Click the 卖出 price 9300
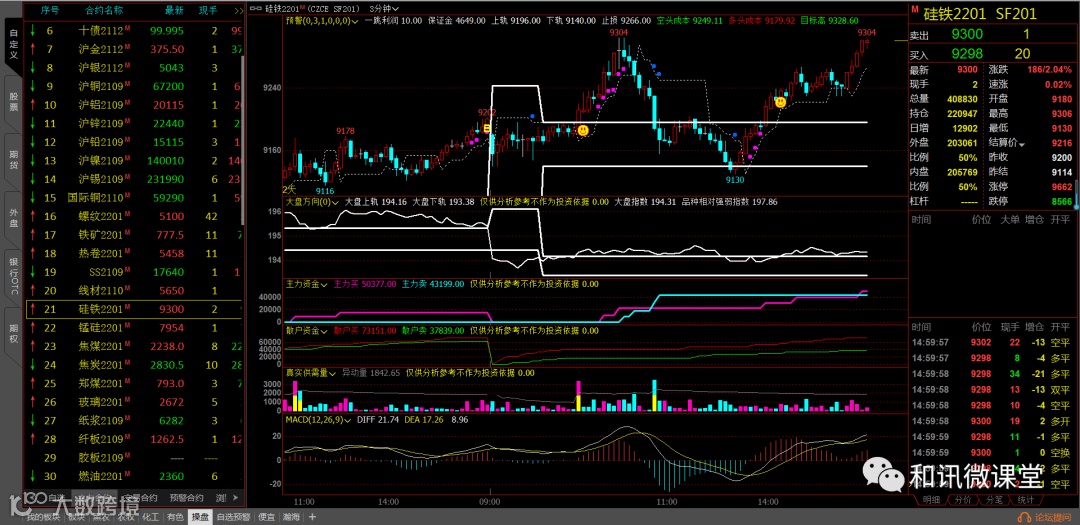1080x525 pixels. pos(967,34)
